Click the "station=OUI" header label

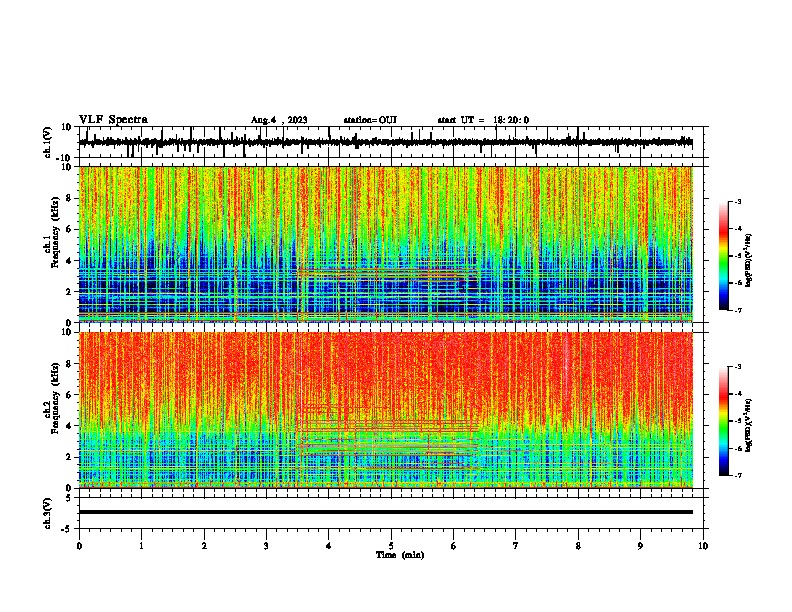click(370, 120)
